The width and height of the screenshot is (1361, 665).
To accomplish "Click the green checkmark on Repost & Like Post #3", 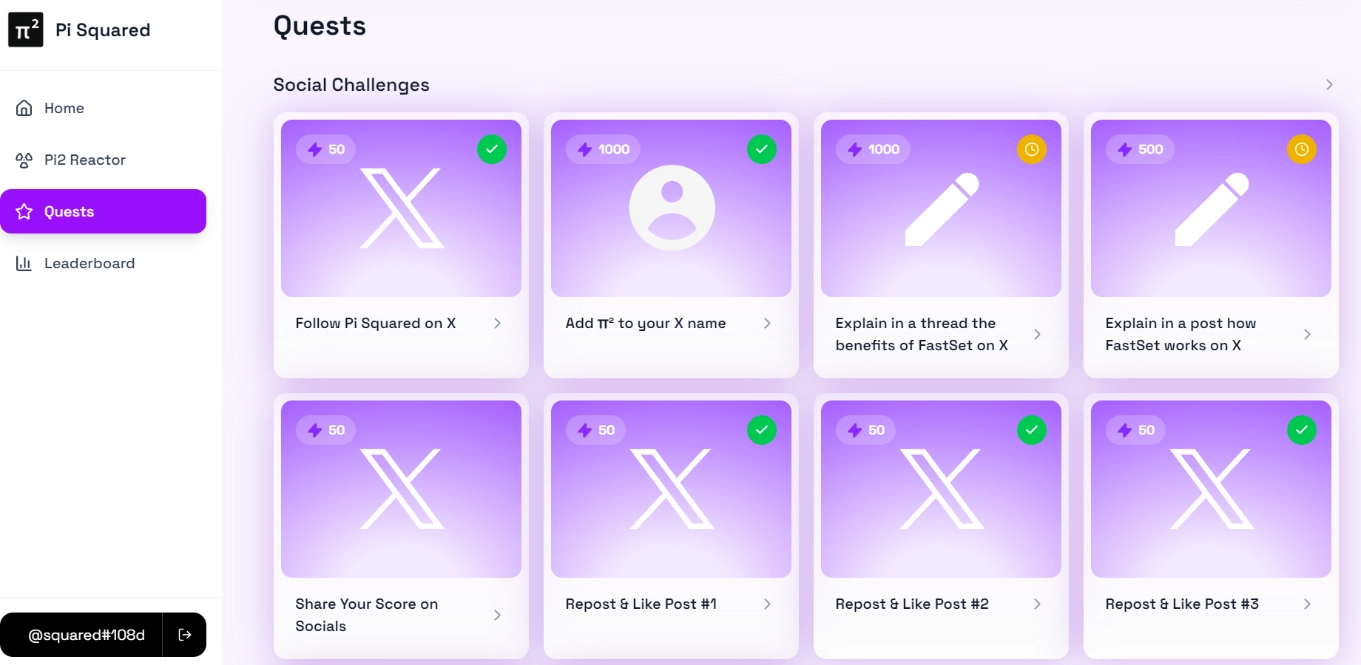I will pyautogui.click(x=1301, y=430).
